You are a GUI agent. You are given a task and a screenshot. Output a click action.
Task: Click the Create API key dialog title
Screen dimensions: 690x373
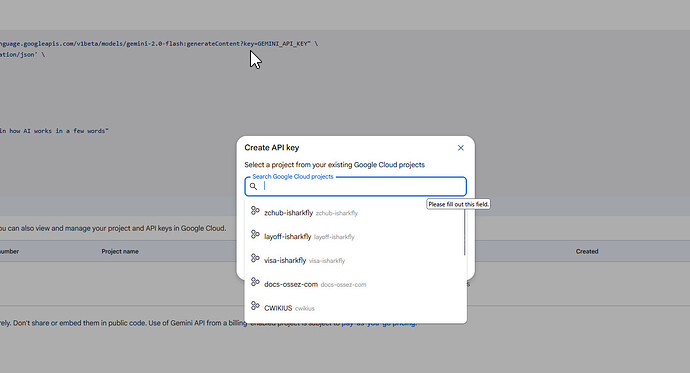272,148
